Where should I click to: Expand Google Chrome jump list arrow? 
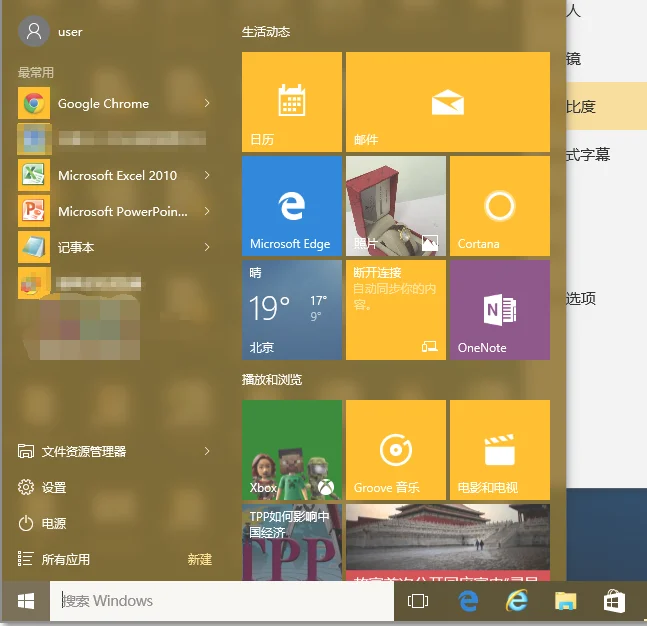click(x=207, y=103)
